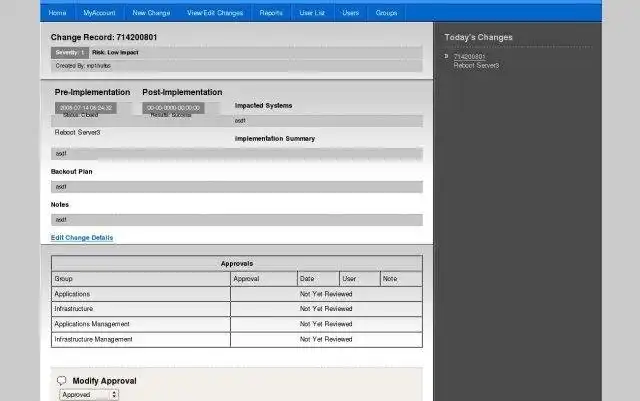Click the Applications Management group cell
Image resolution: width=640 pixels, height=401 pixels.
(141, 324)
